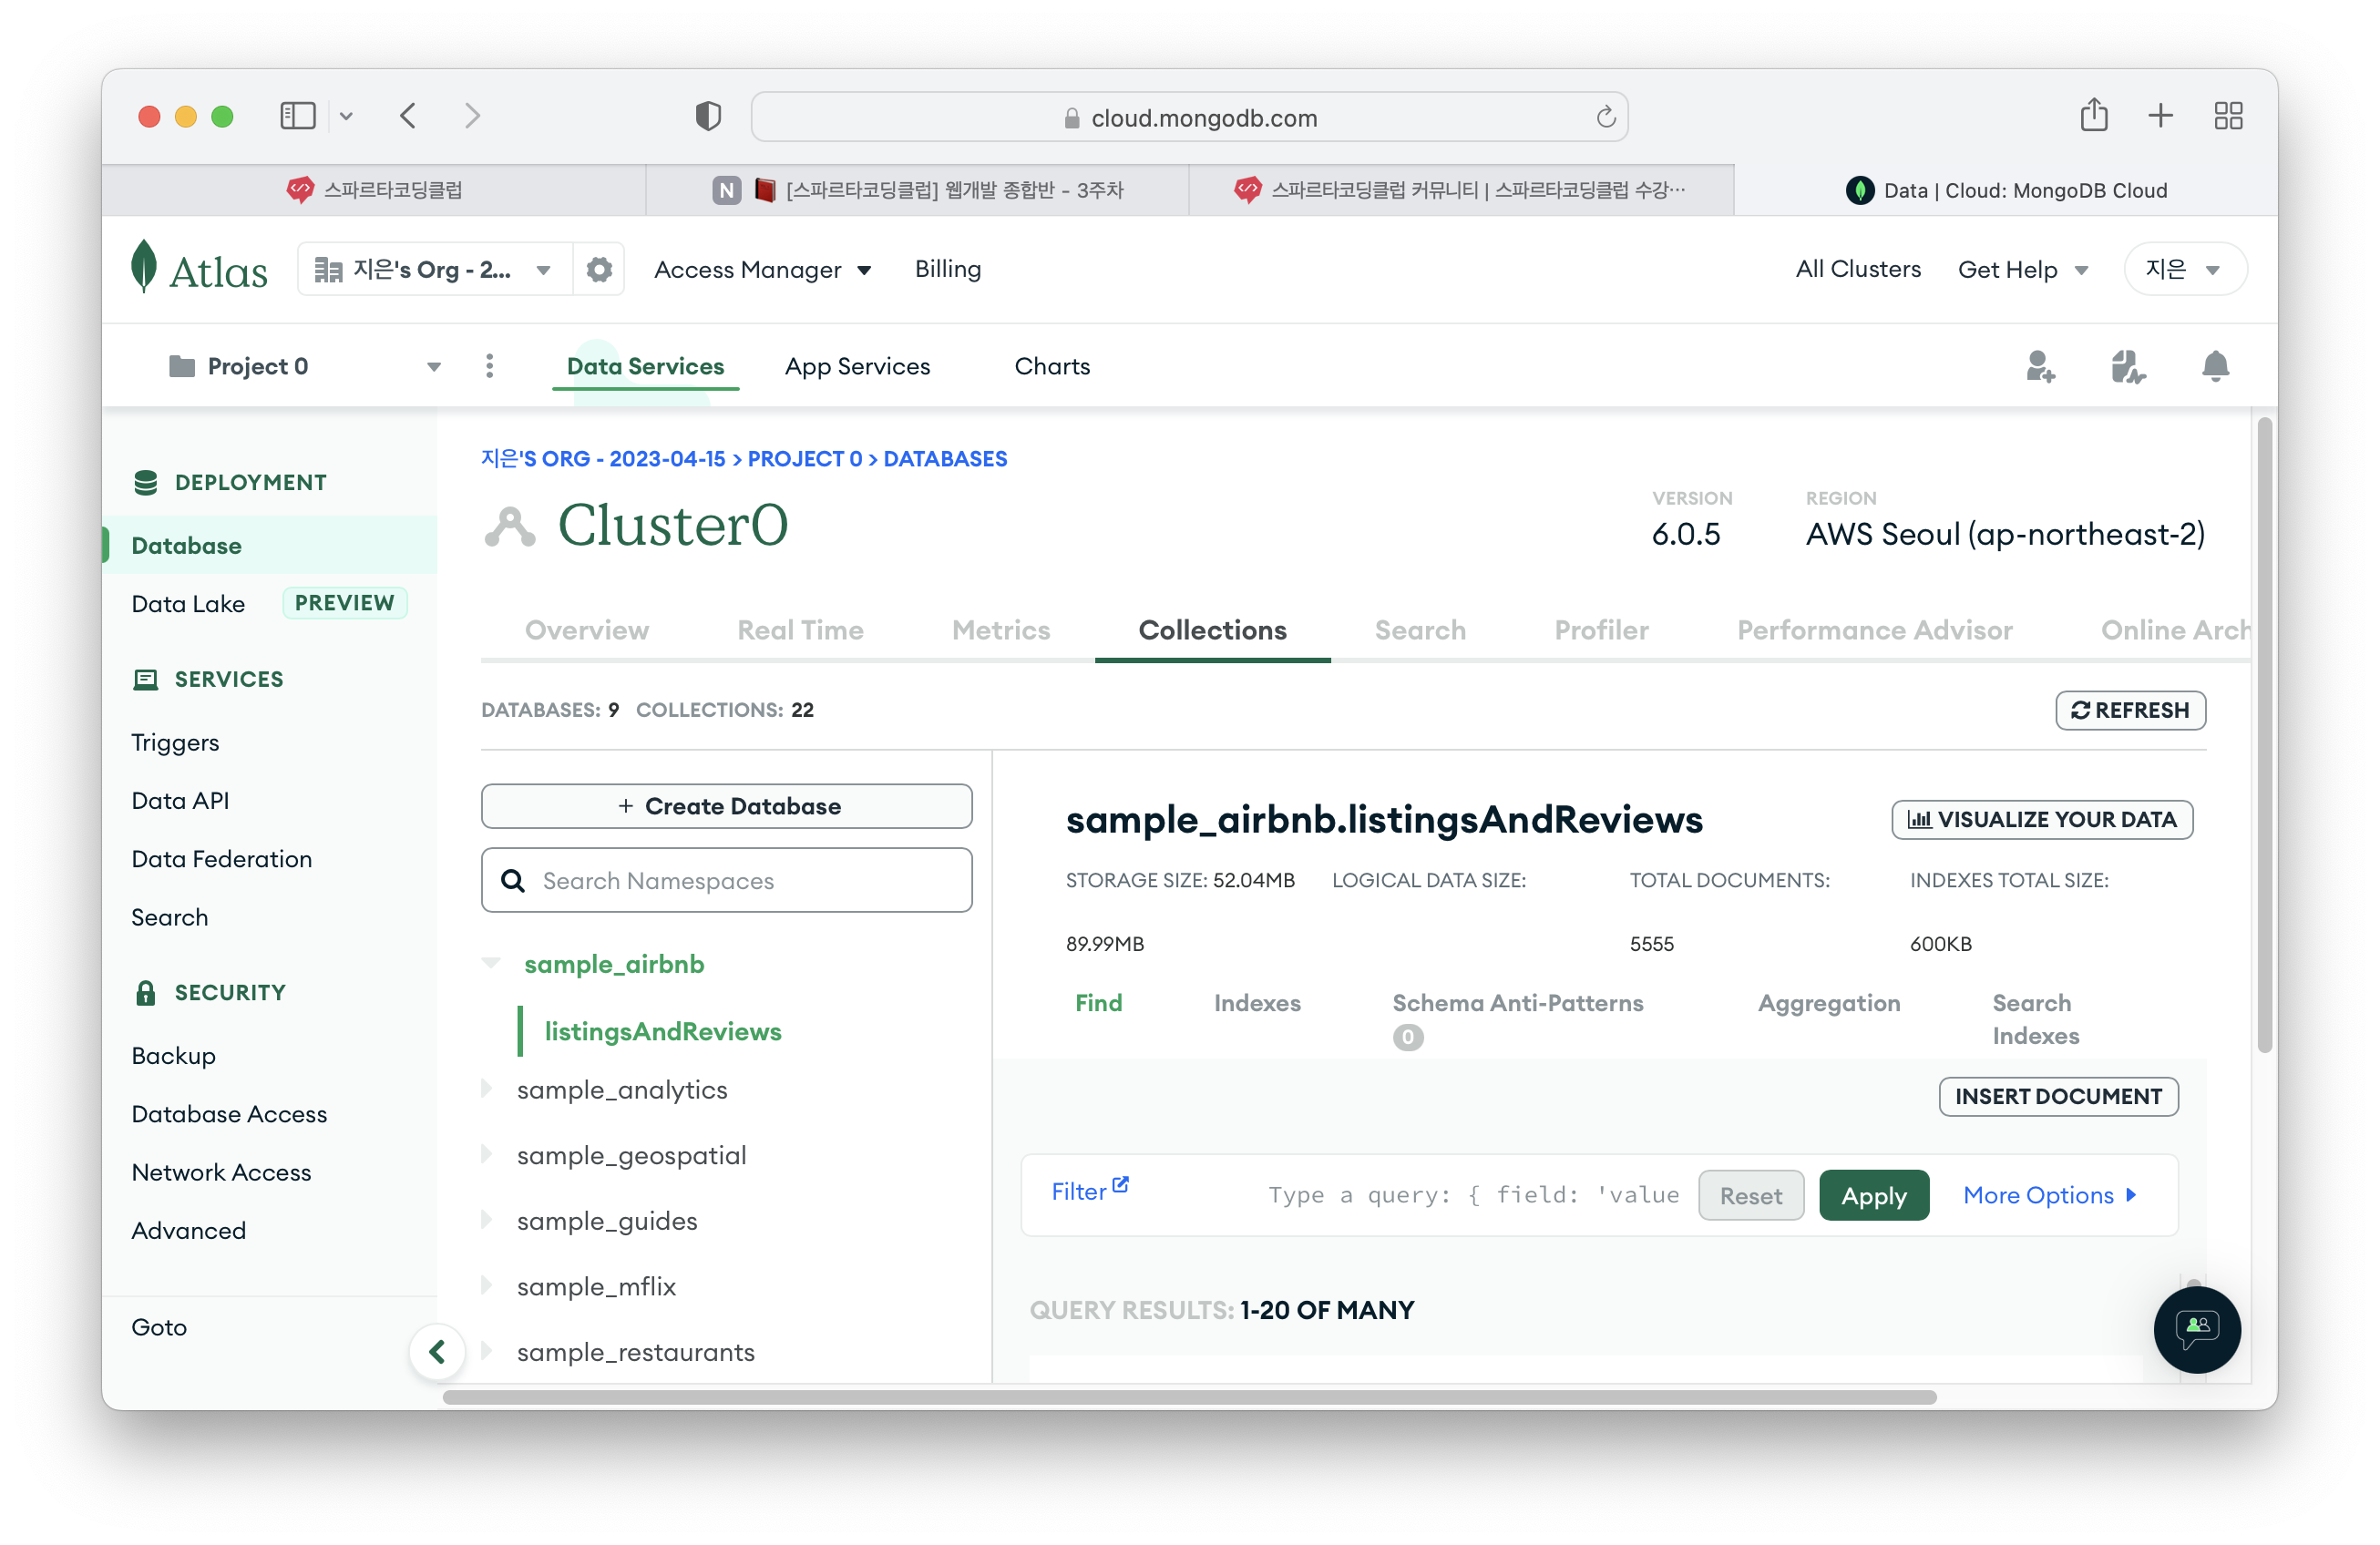The height and width of the screenshot is (1545, 2380).
Task: Switch to the App Services tab
Action: click(857, 366)
